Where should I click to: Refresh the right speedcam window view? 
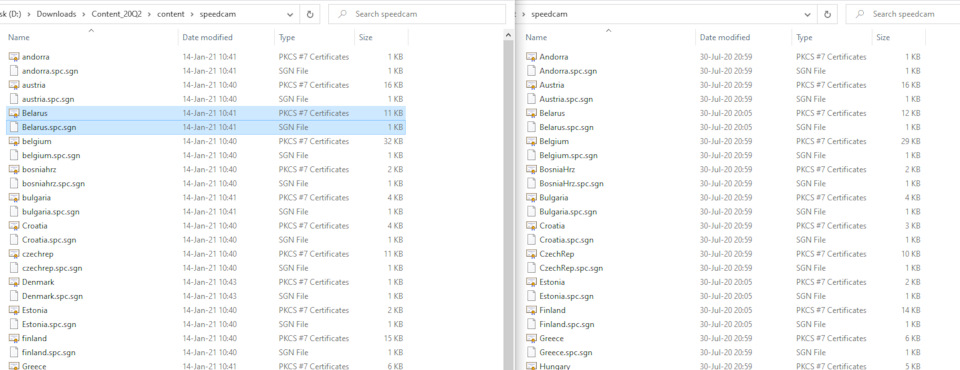pyautogui.click(x=828, y=14)
